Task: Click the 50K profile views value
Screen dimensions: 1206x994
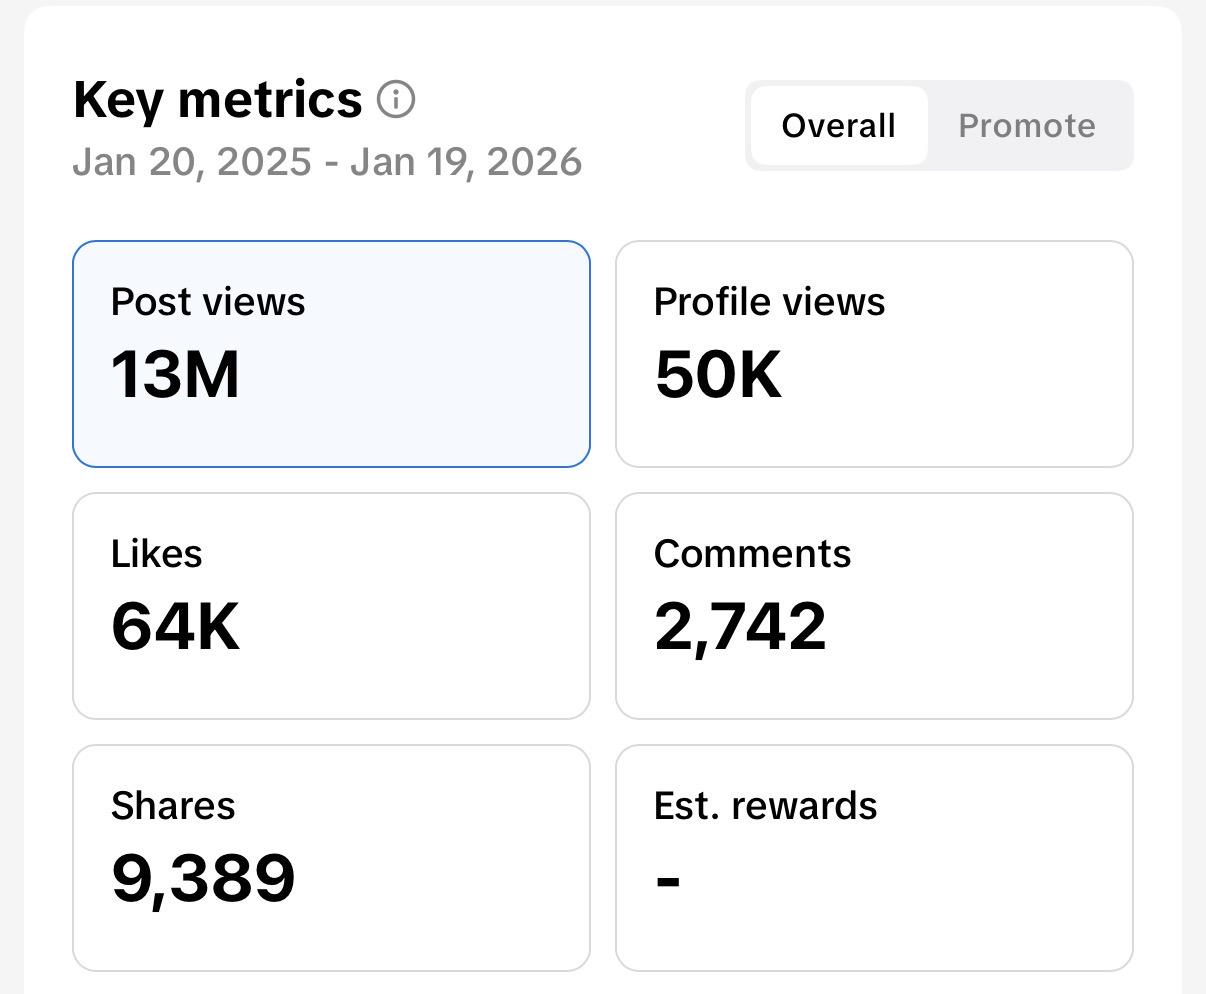Action: click(718, 375)
